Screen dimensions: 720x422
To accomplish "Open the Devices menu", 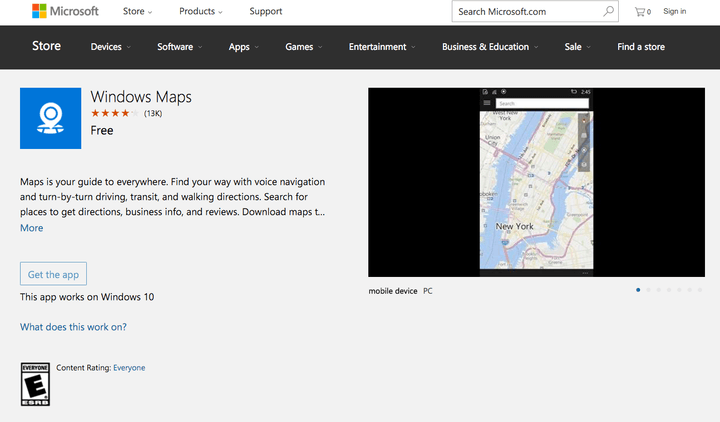I will 111,47.
